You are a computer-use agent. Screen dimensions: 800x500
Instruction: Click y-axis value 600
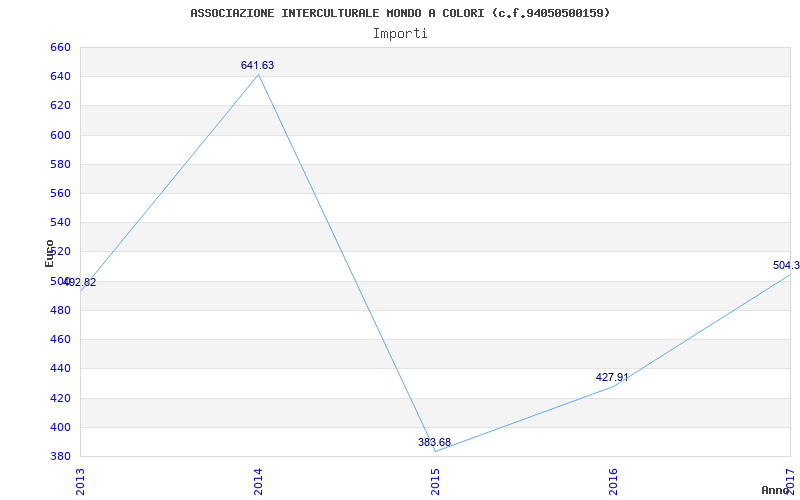tap(60, 136)
